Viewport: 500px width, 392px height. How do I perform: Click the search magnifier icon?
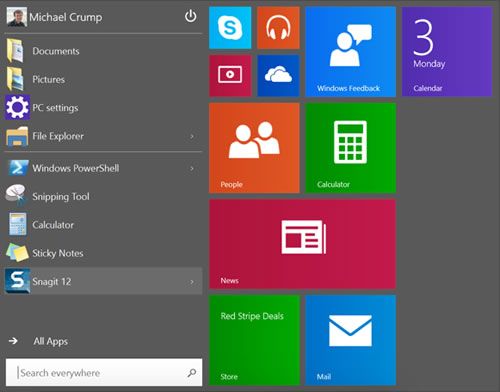coord(192,373)
